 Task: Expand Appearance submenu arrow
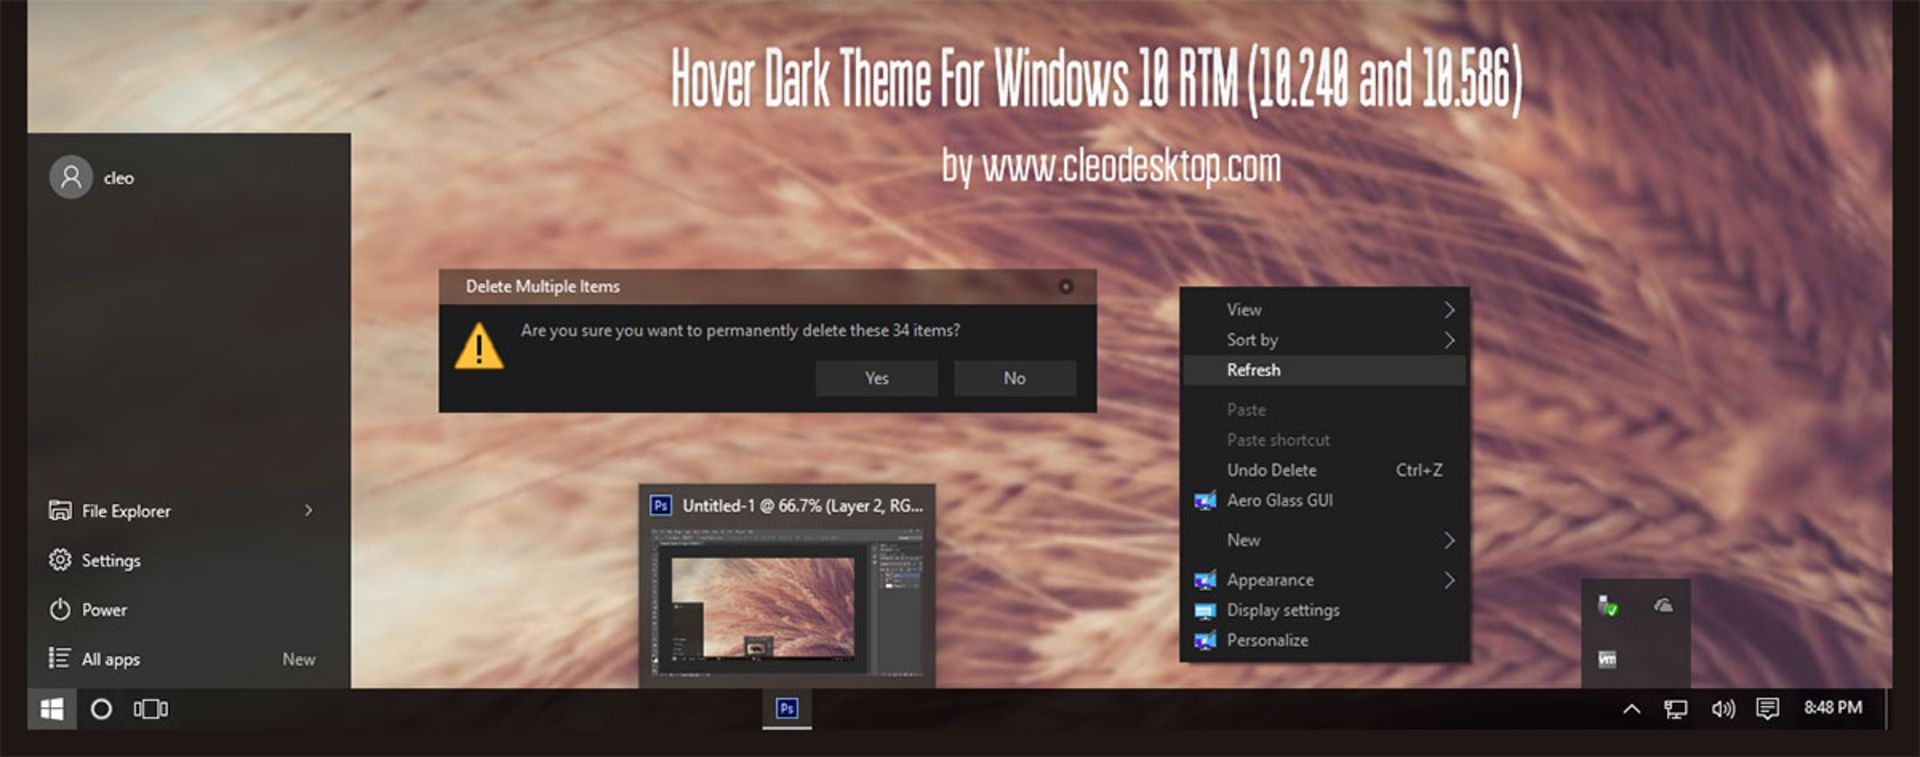[1449, 580]
